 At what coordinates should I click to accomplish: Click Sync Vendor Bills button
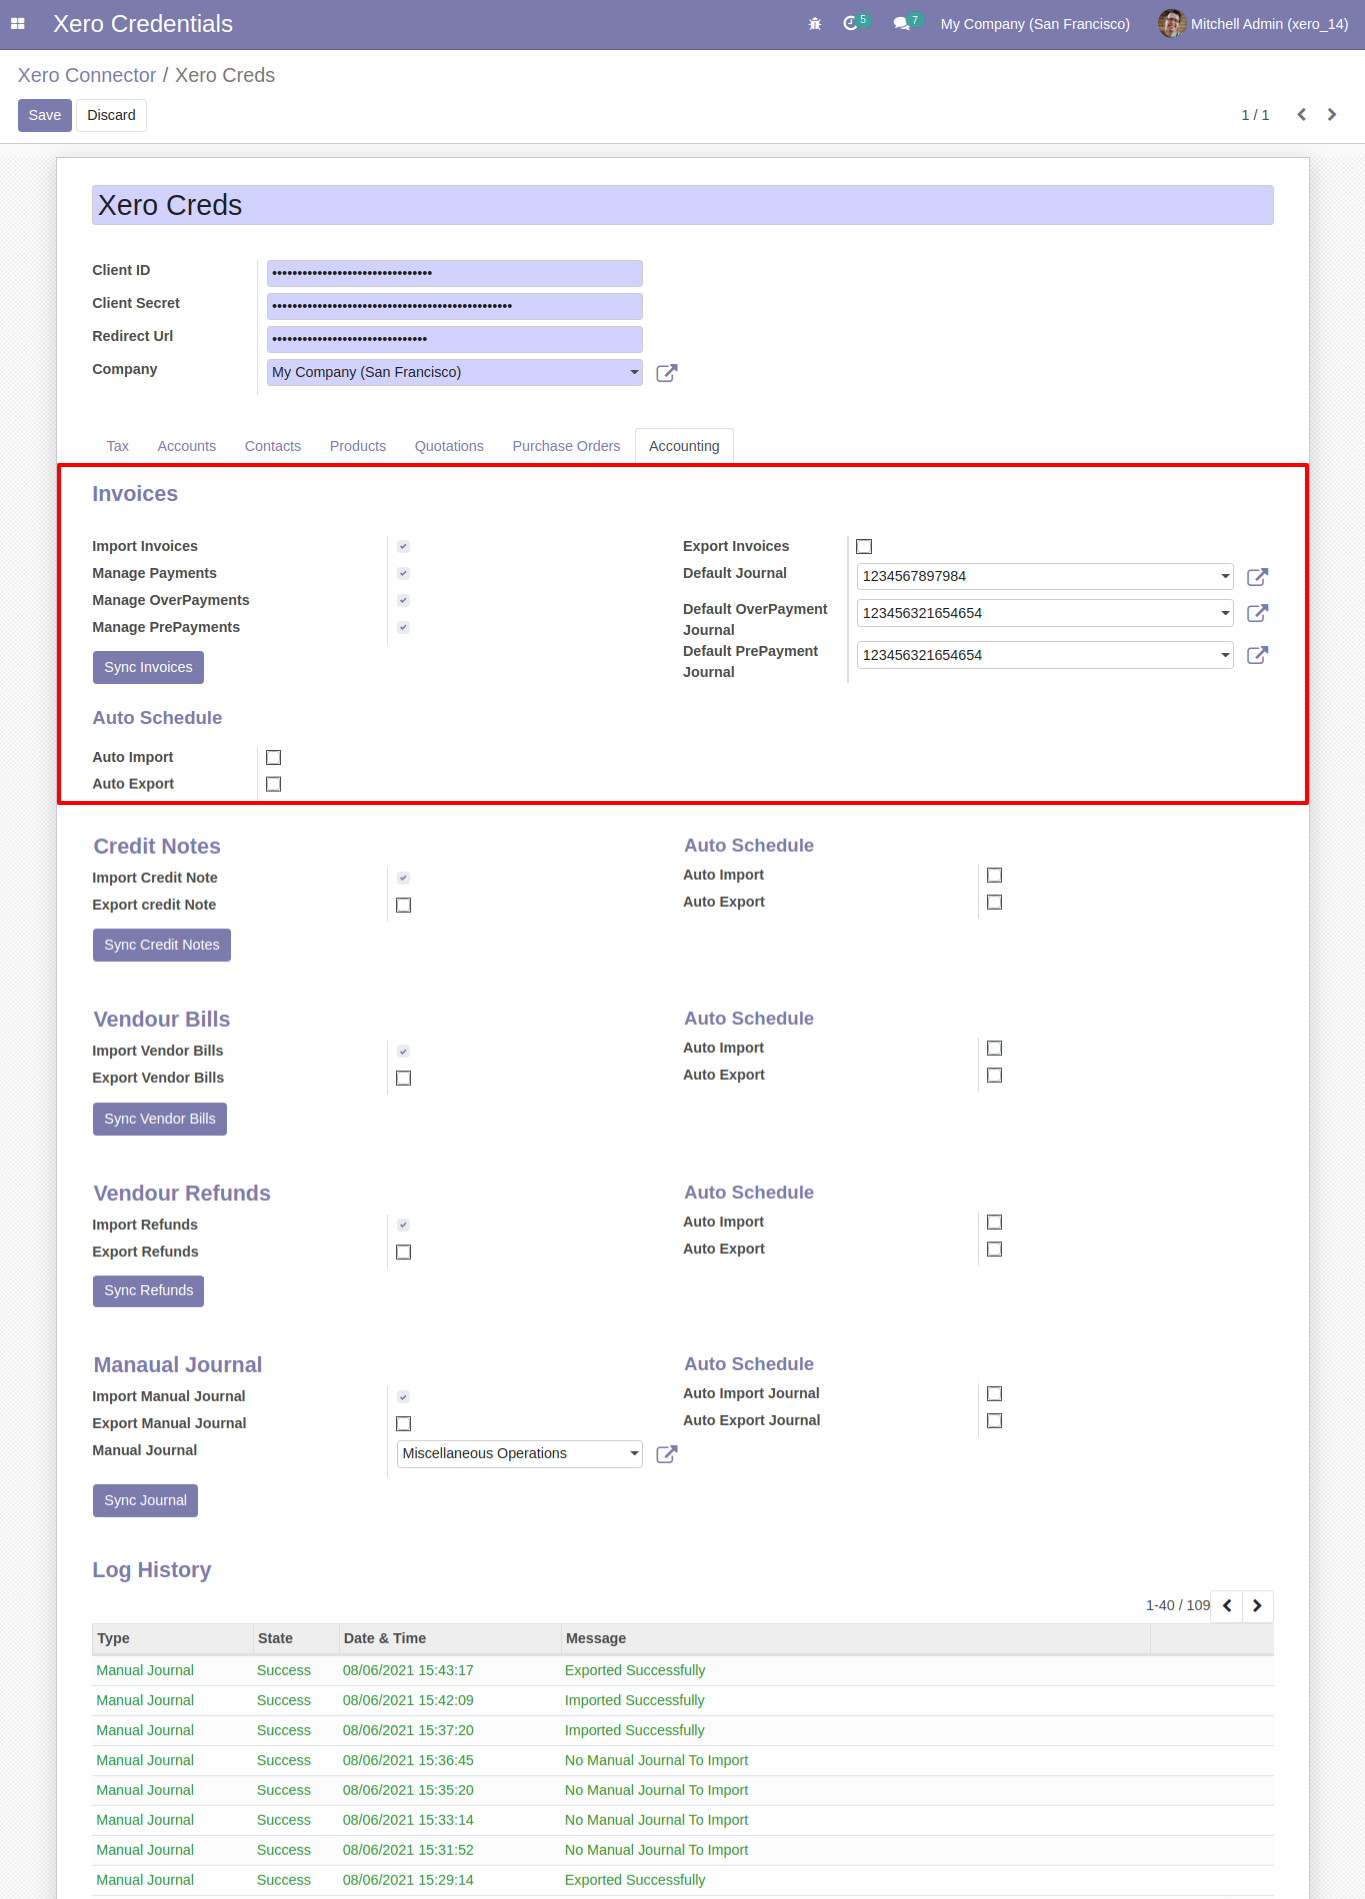coord(160,1120)
